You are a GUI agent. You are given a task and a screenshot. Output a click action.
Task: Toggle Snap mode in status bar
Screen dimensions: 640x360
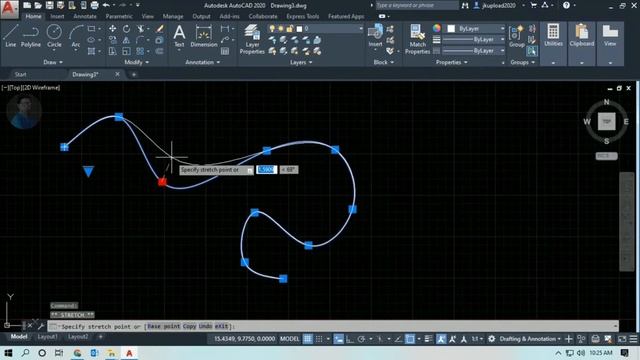[x=319, y=339]
